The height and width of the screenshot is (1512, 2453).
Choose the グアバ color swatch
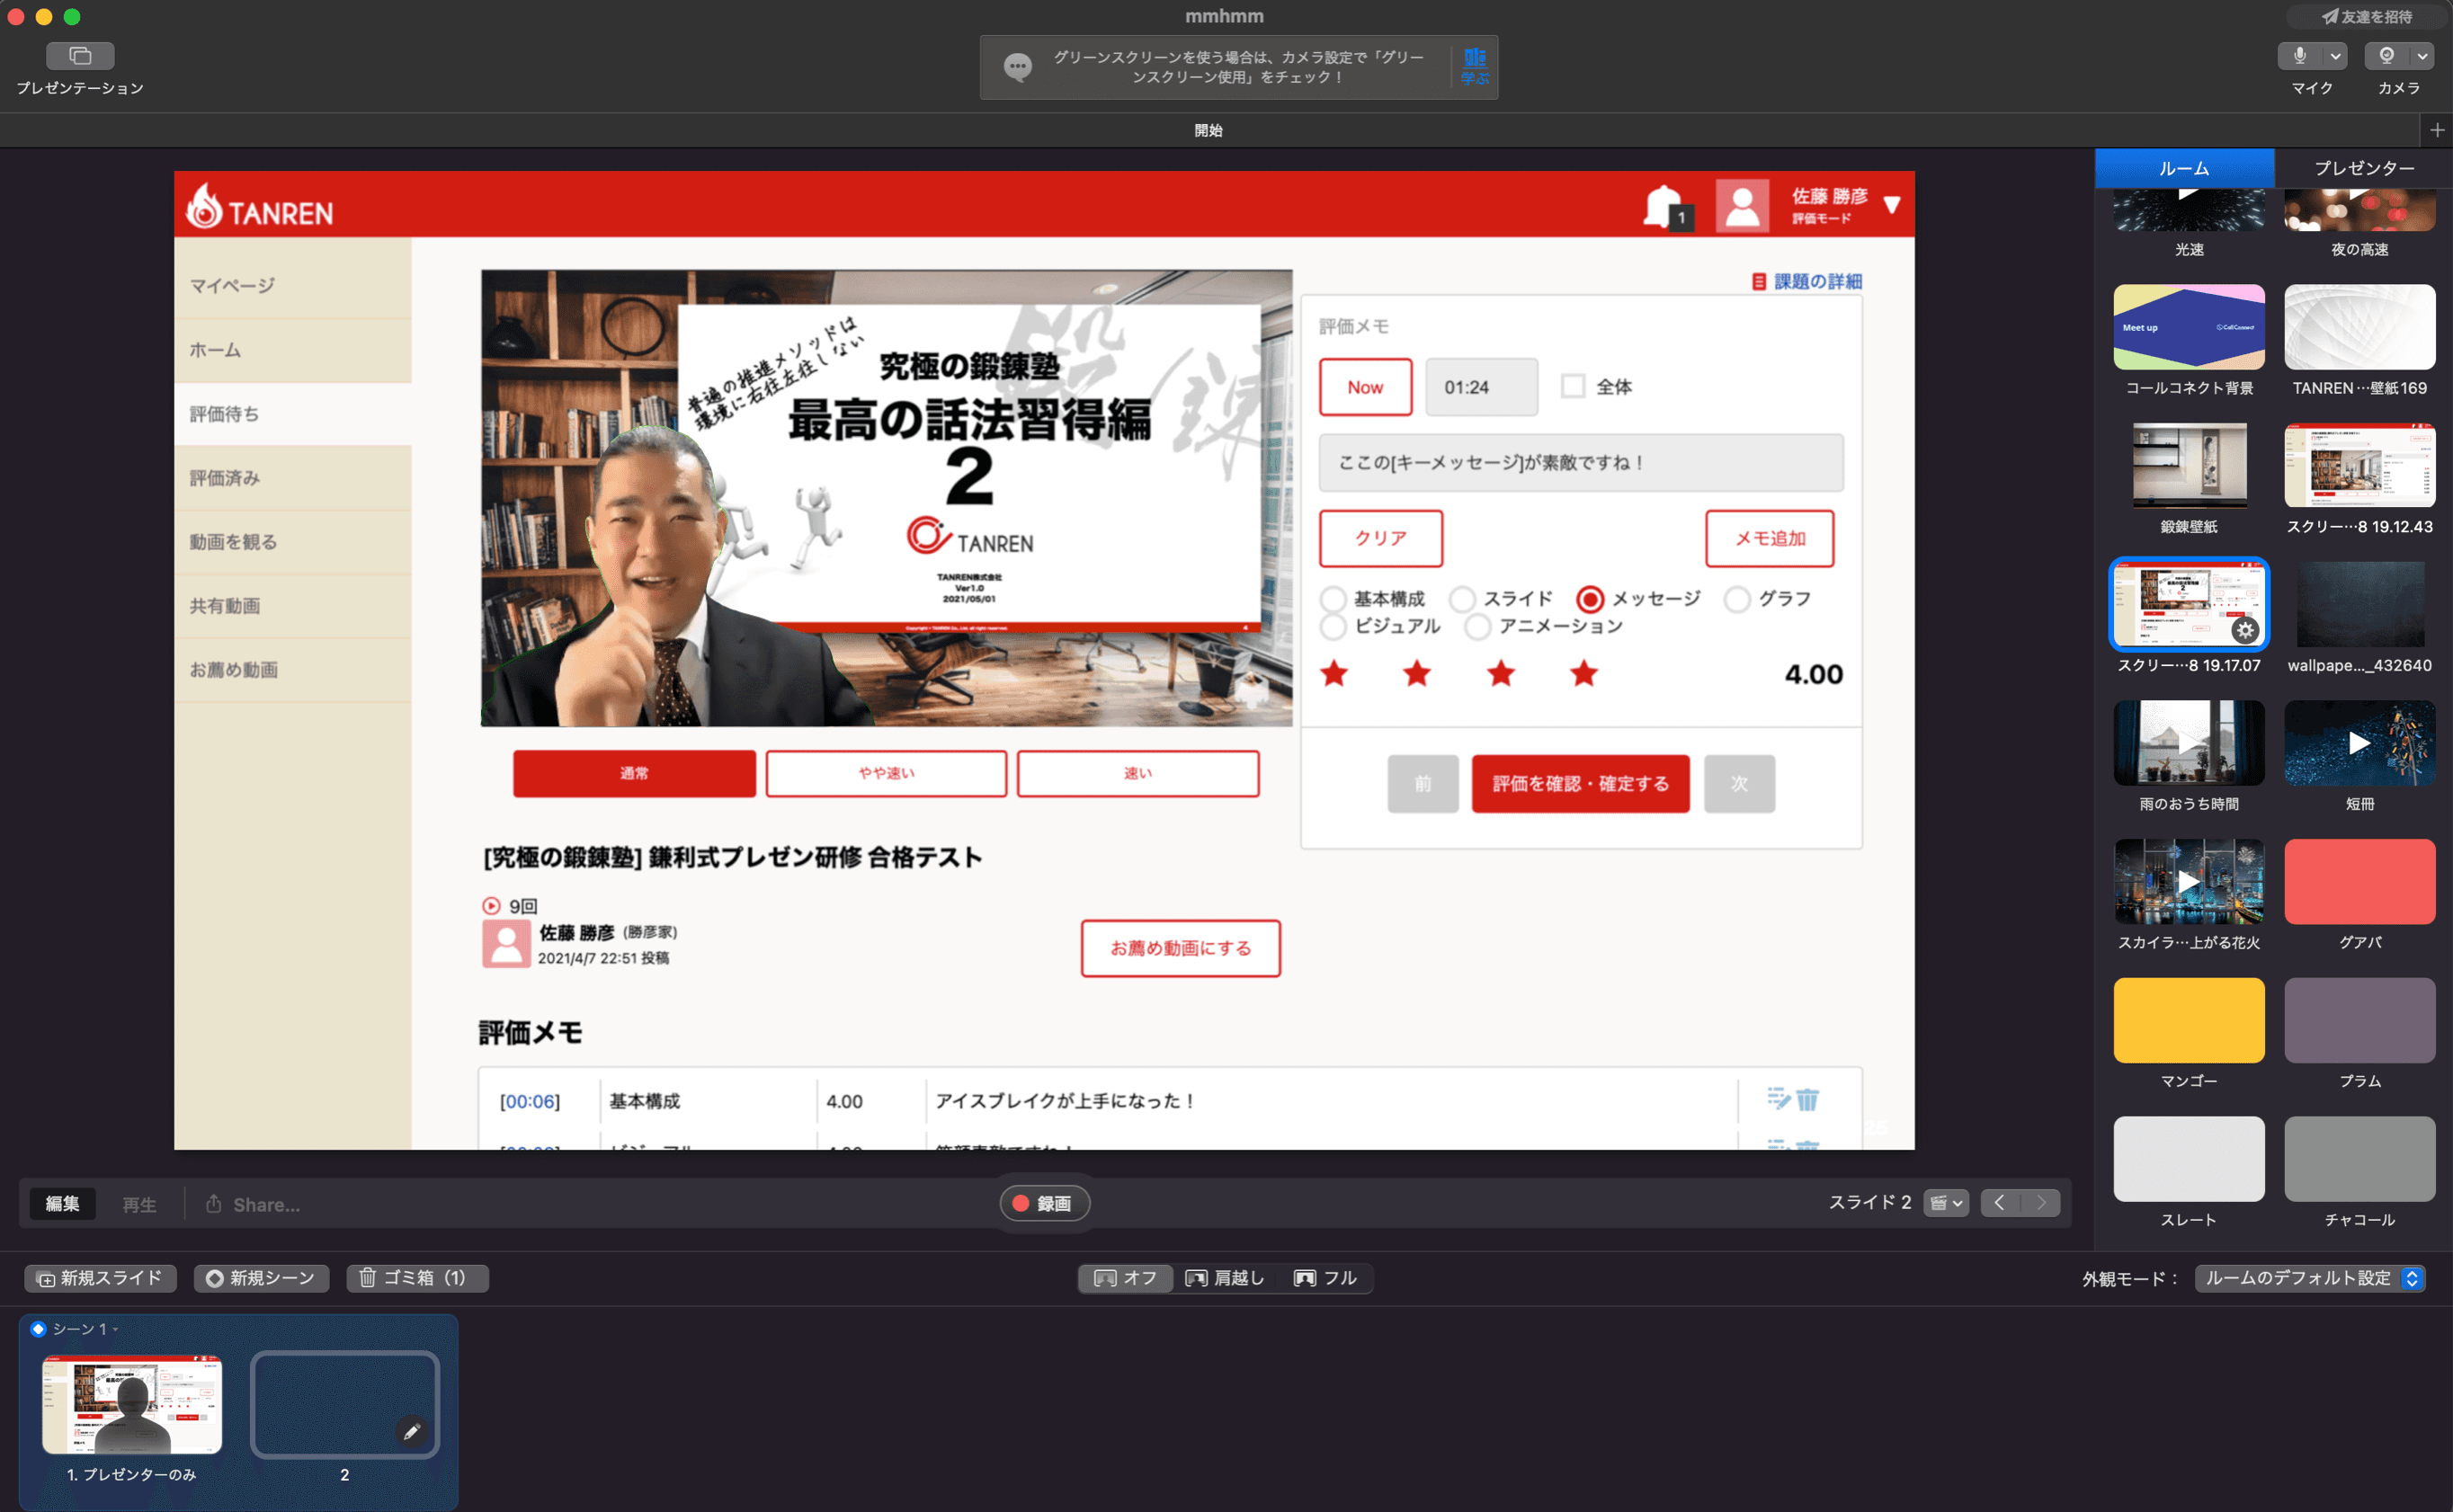[2360, 882]
